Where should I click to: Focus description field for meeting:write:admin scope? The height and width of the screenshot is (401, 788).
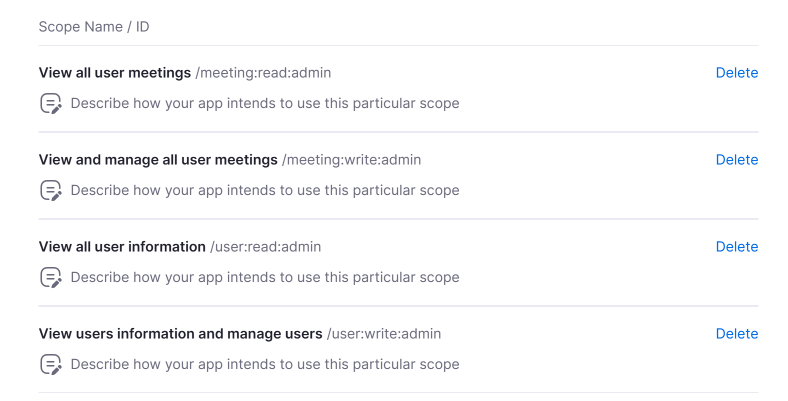point(265,190)
